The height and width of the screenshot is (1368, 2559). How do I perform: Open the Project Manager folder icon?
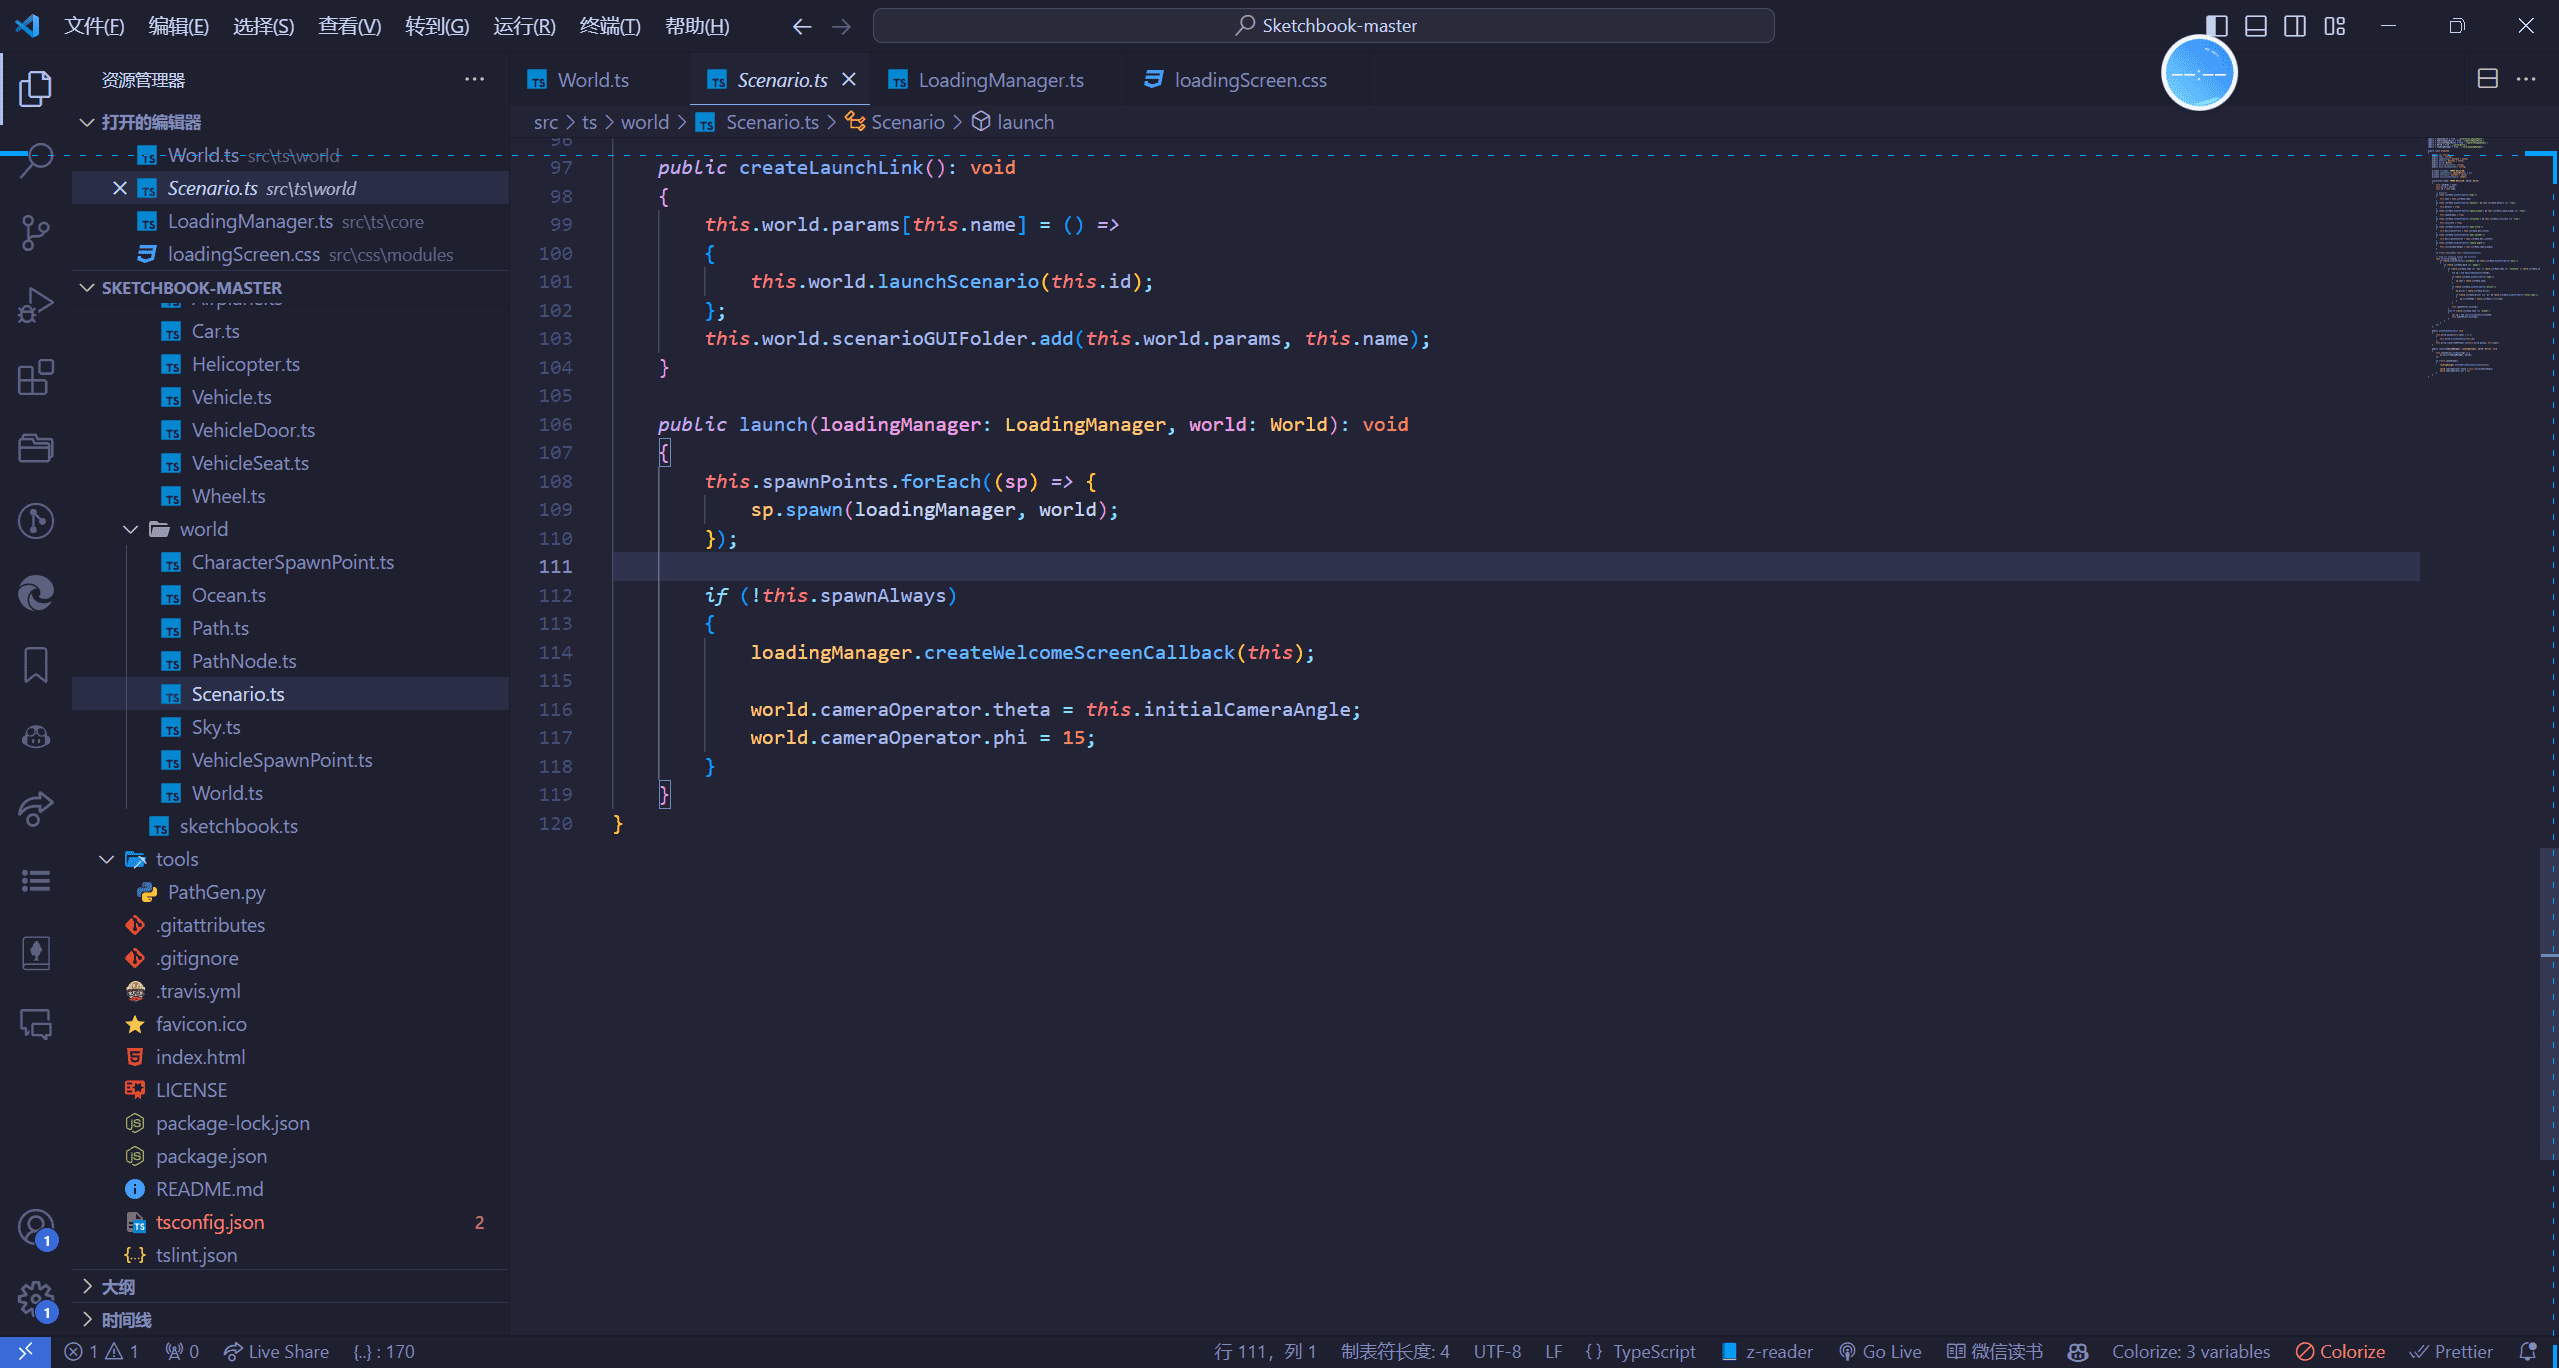coord(36,449)
